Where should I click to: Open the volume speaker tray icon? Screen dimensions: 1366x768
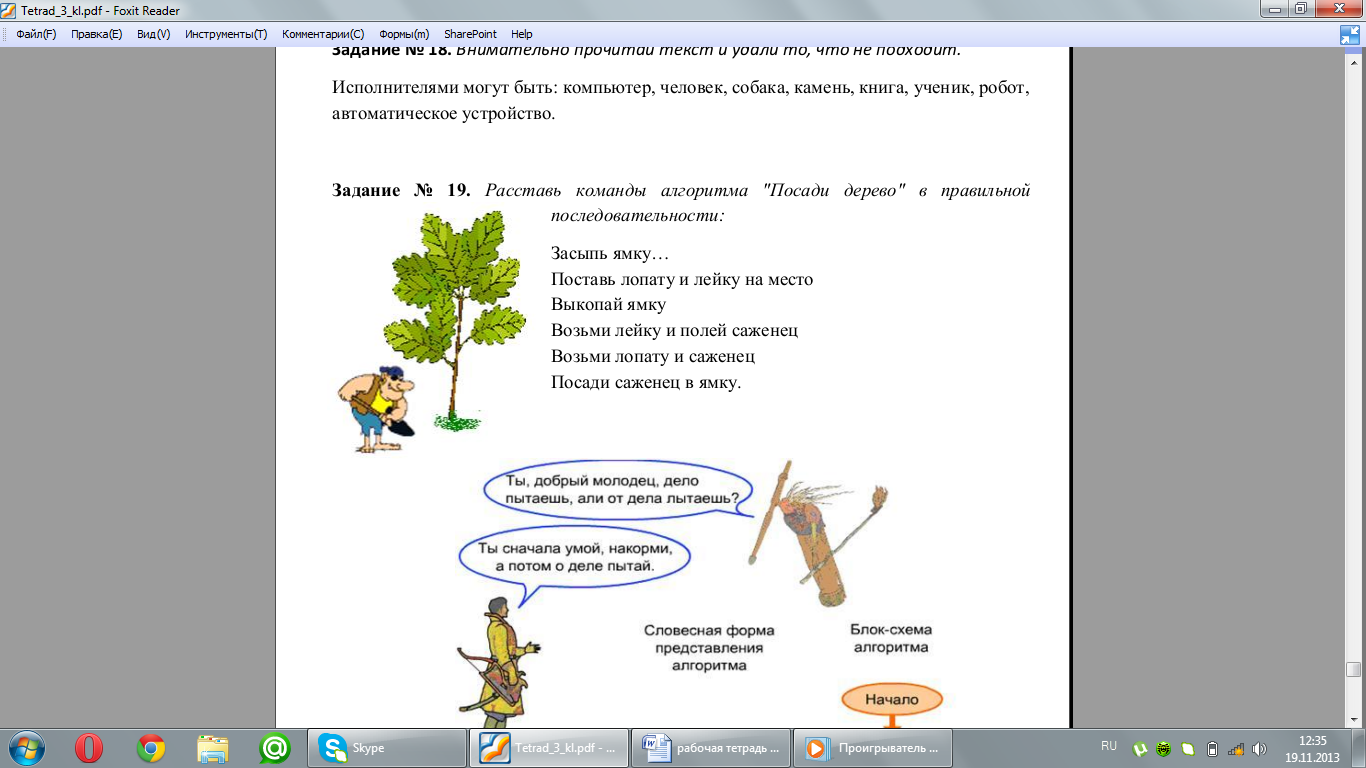[x=1259, y=748]
